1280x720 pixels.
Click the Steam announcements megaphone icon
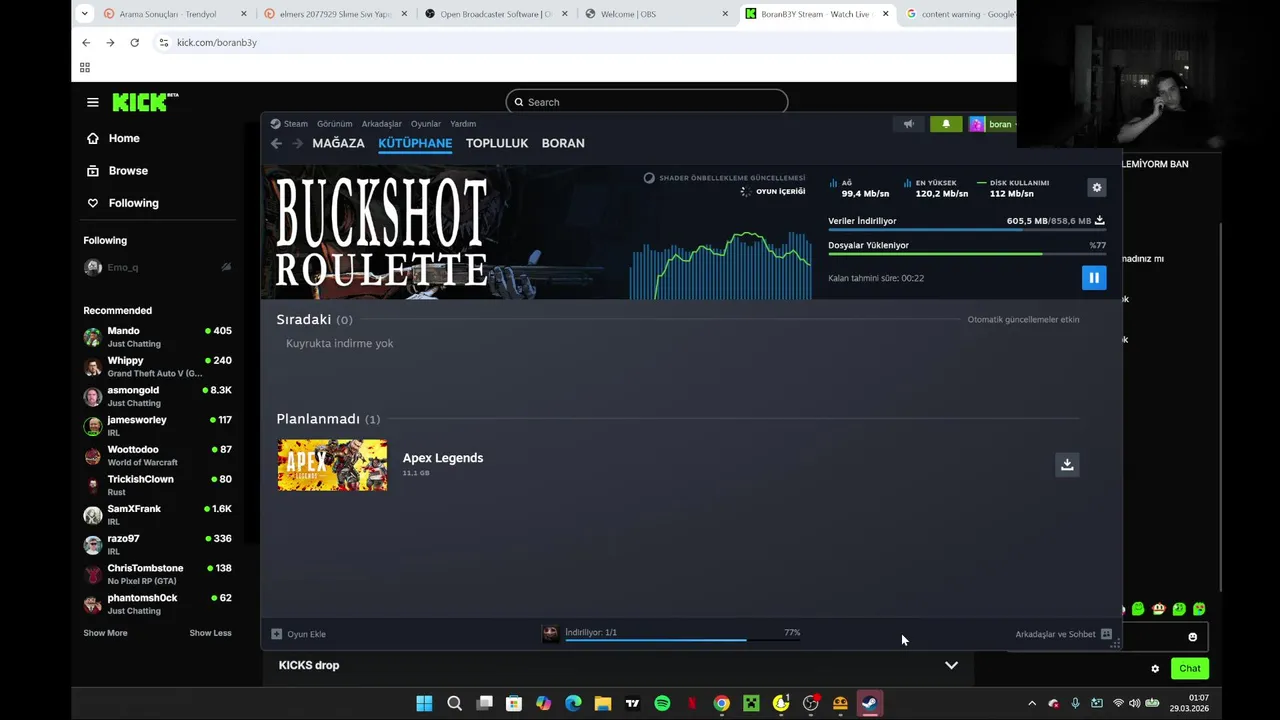(x=909, y=124)
